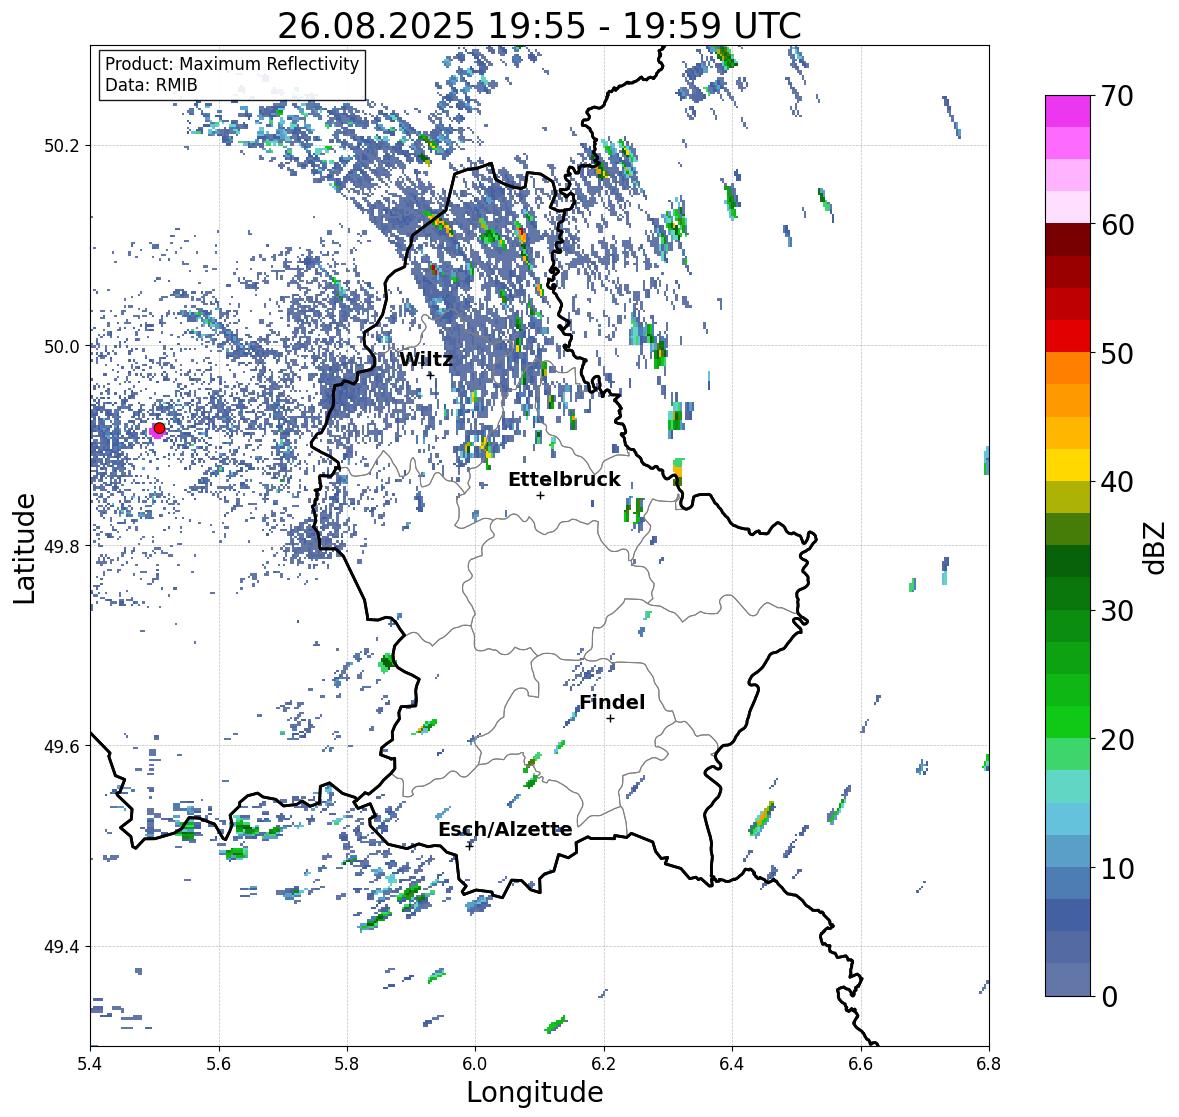Click the plot title with date and time
The height and width of the screenshot is (1117, 1179).
point(539,26)
